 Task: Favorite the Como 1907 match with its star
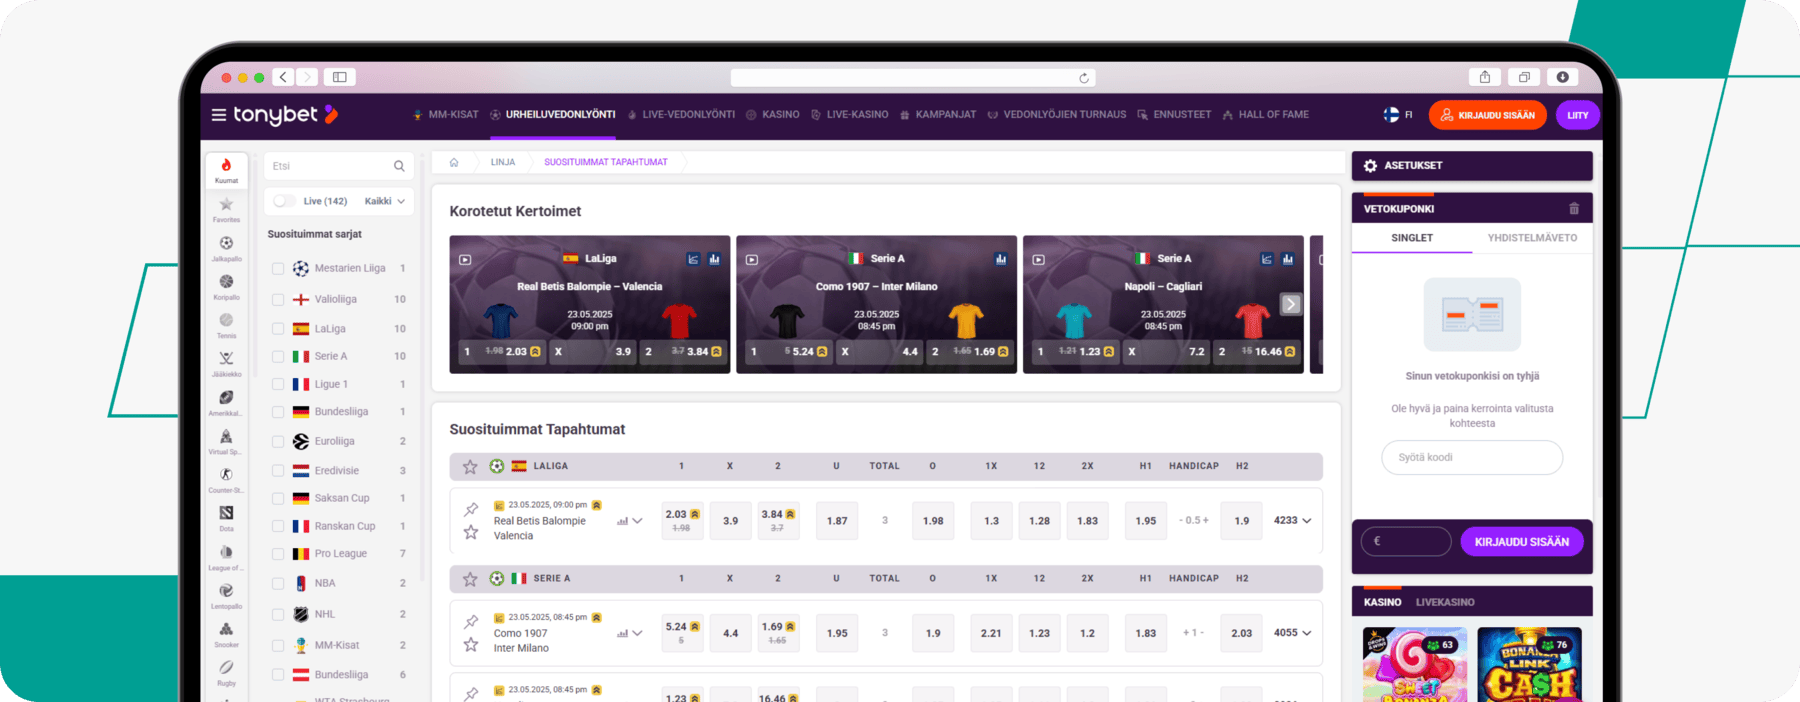tap(471, 645)
